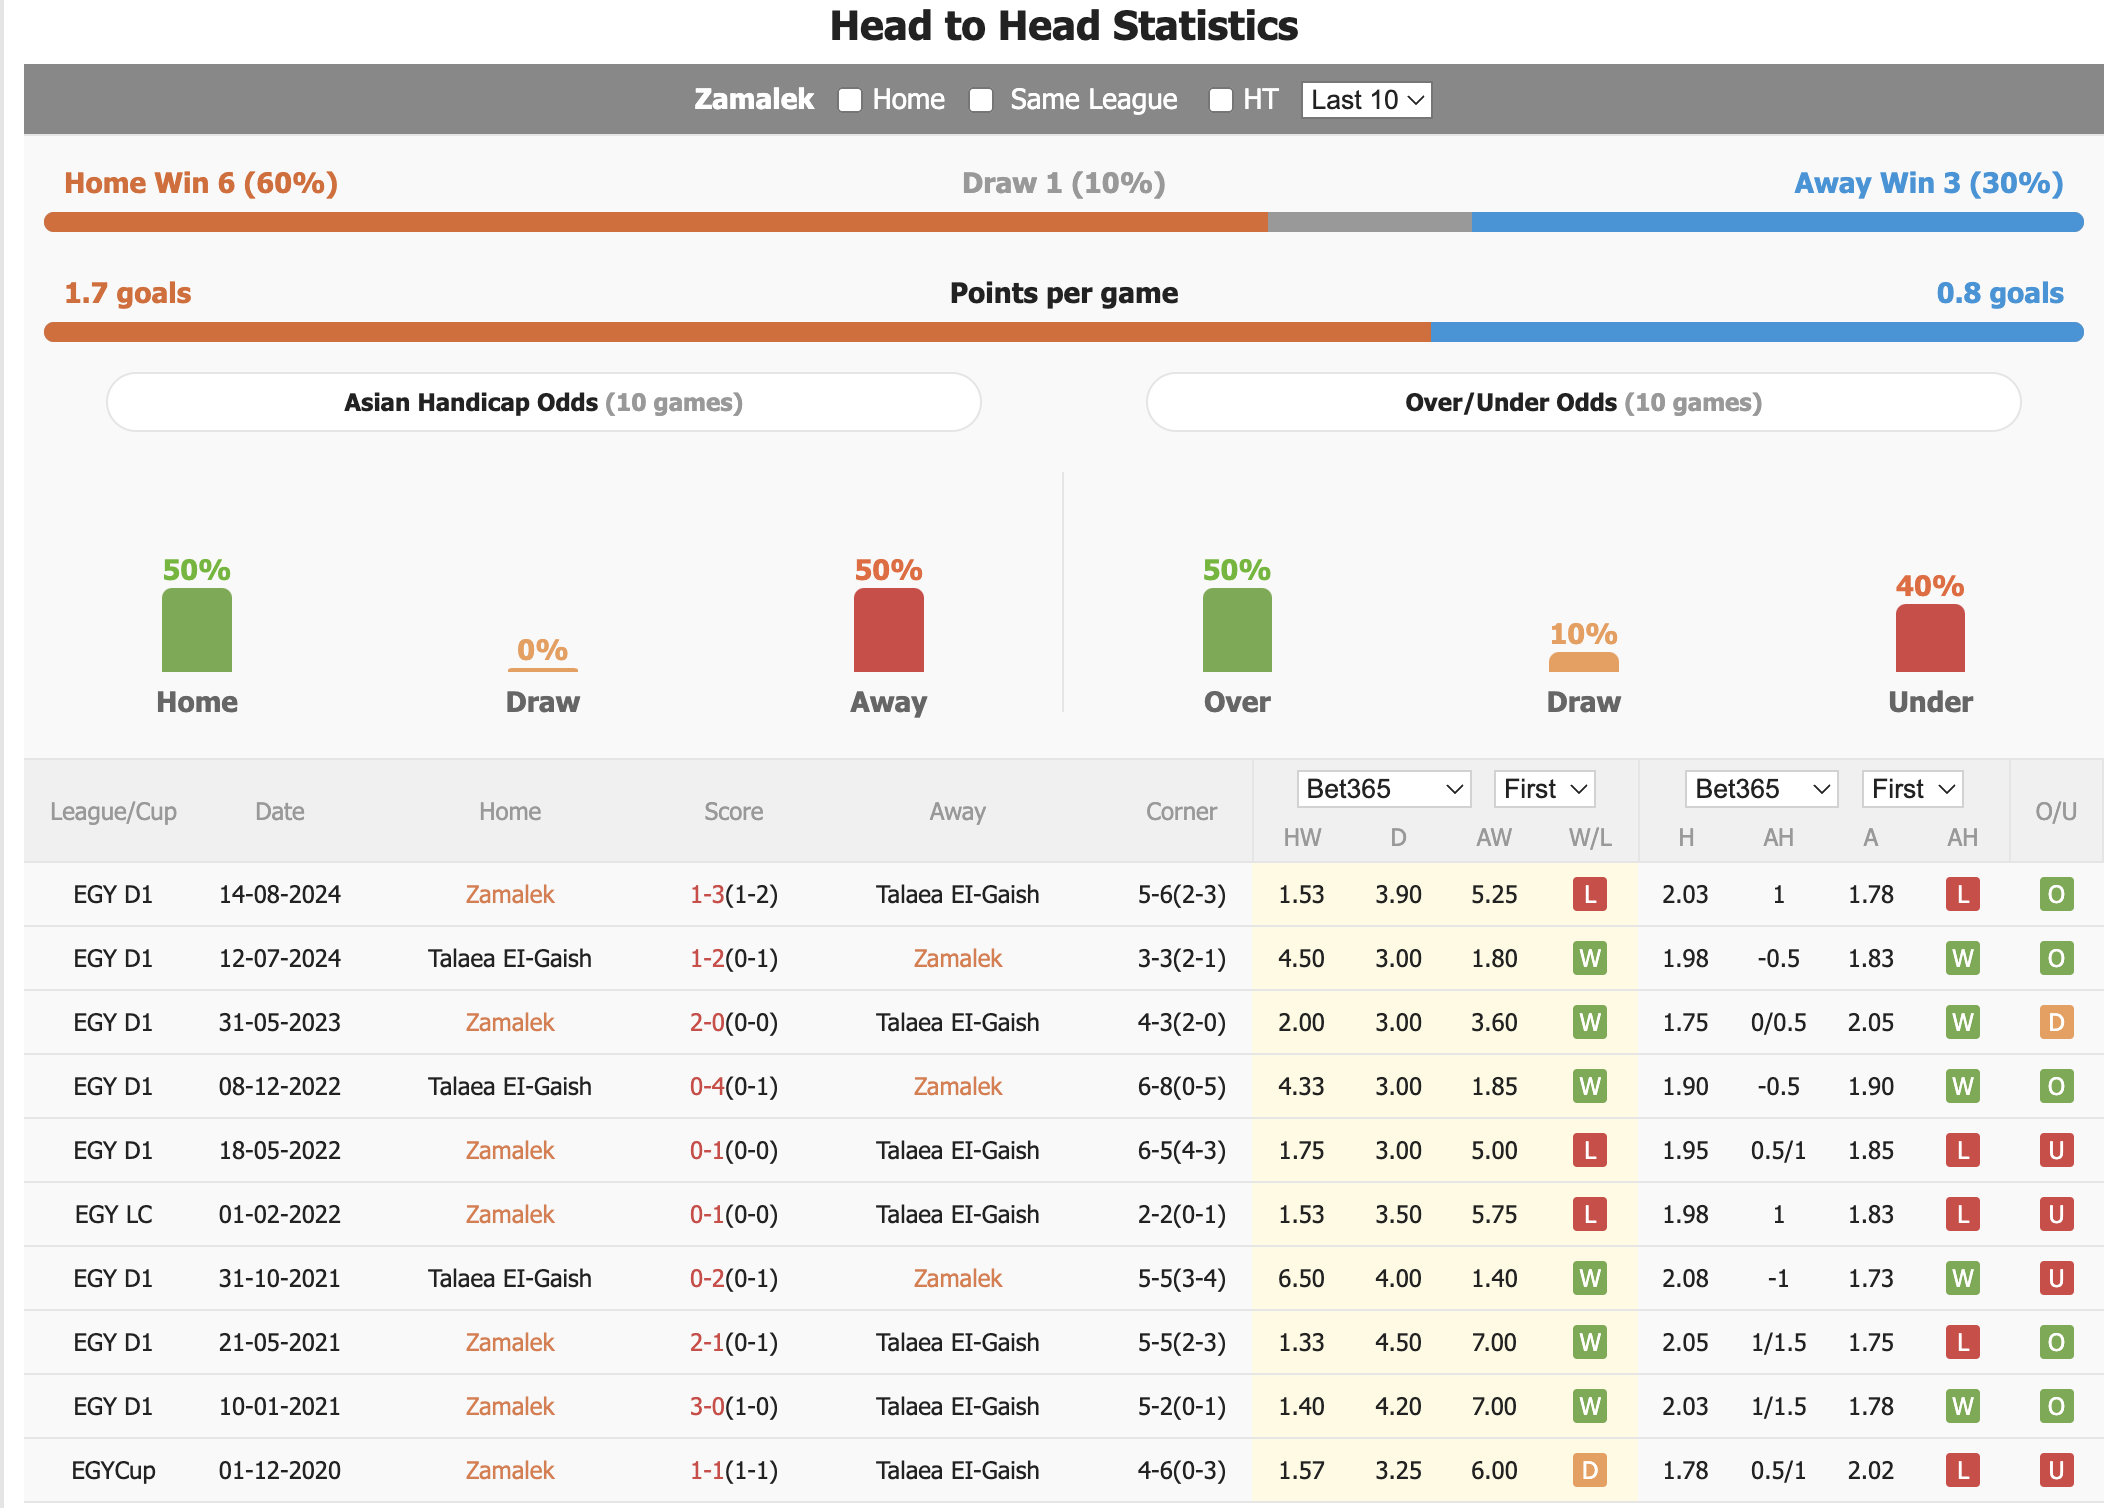Click red L AH badge in 14-08-2024 row
The width and height of the screenshot is (2122, 1508).
coord(1963,894)
